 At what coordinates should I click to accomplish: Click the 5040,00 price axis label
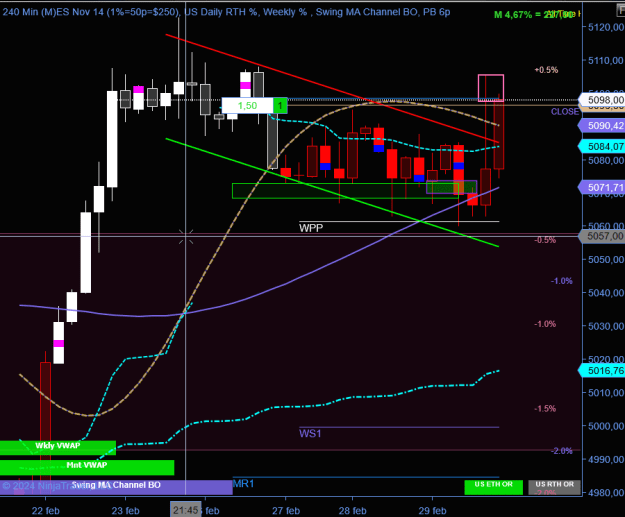coord(606,293)
